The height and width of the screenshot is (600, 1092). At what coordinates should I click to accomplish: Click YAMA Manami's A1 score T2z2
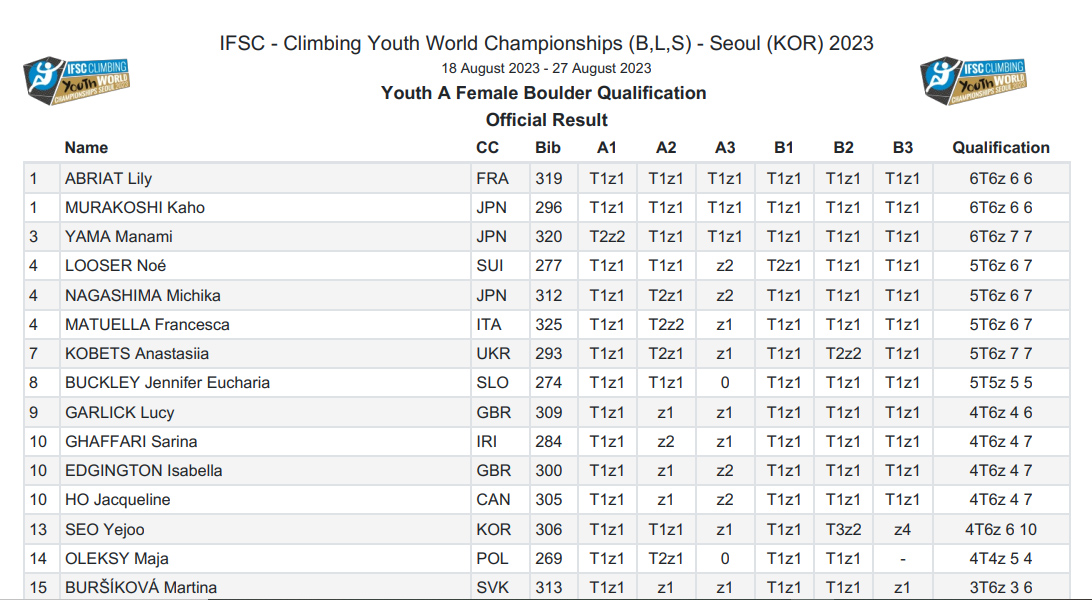607,237
